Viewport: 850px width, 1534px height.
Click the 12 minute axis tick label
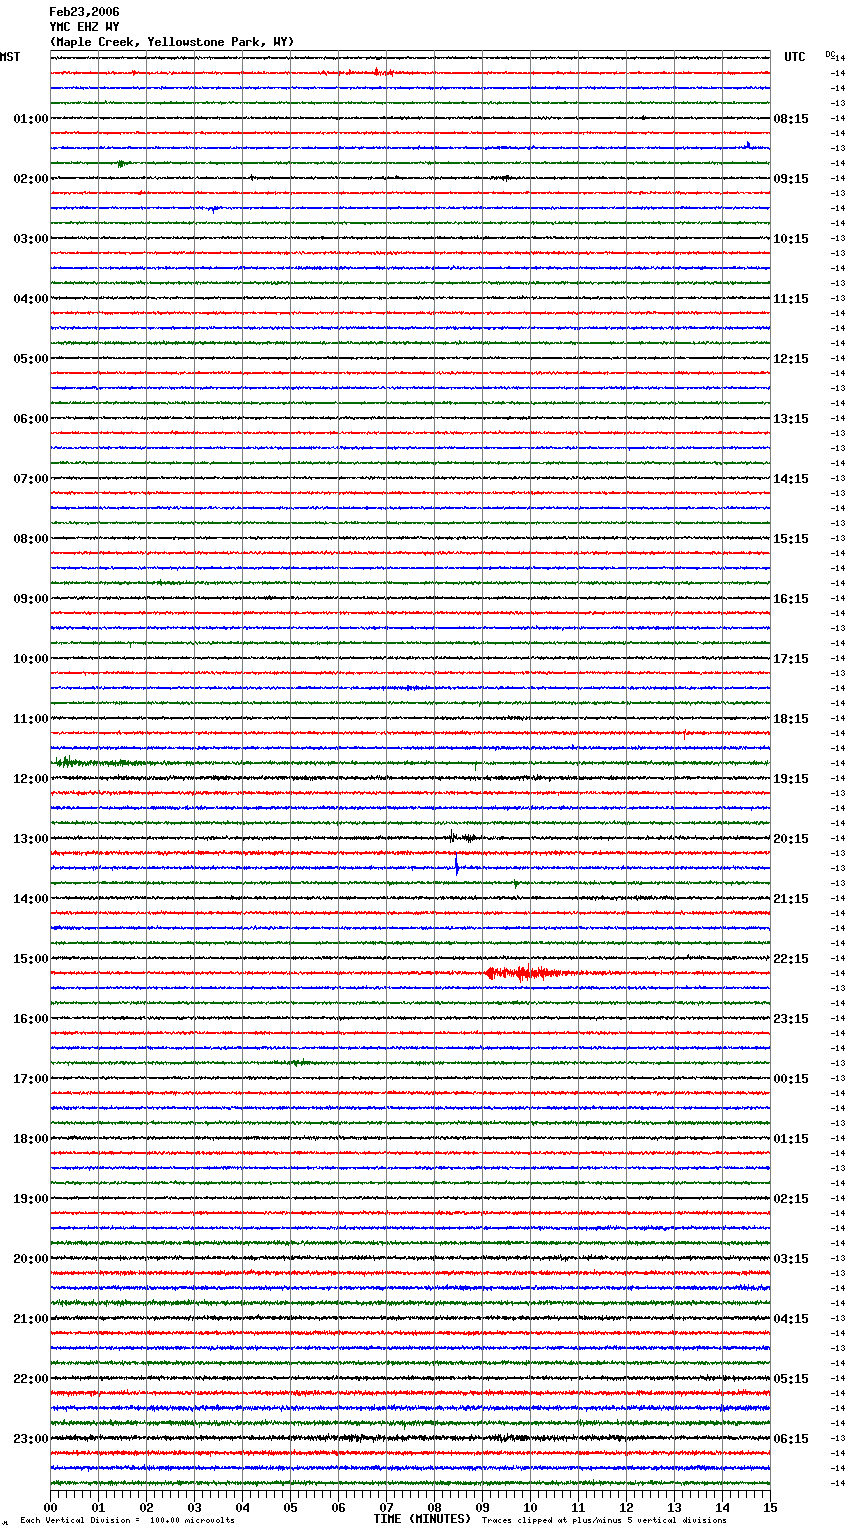pos(626,1507)
